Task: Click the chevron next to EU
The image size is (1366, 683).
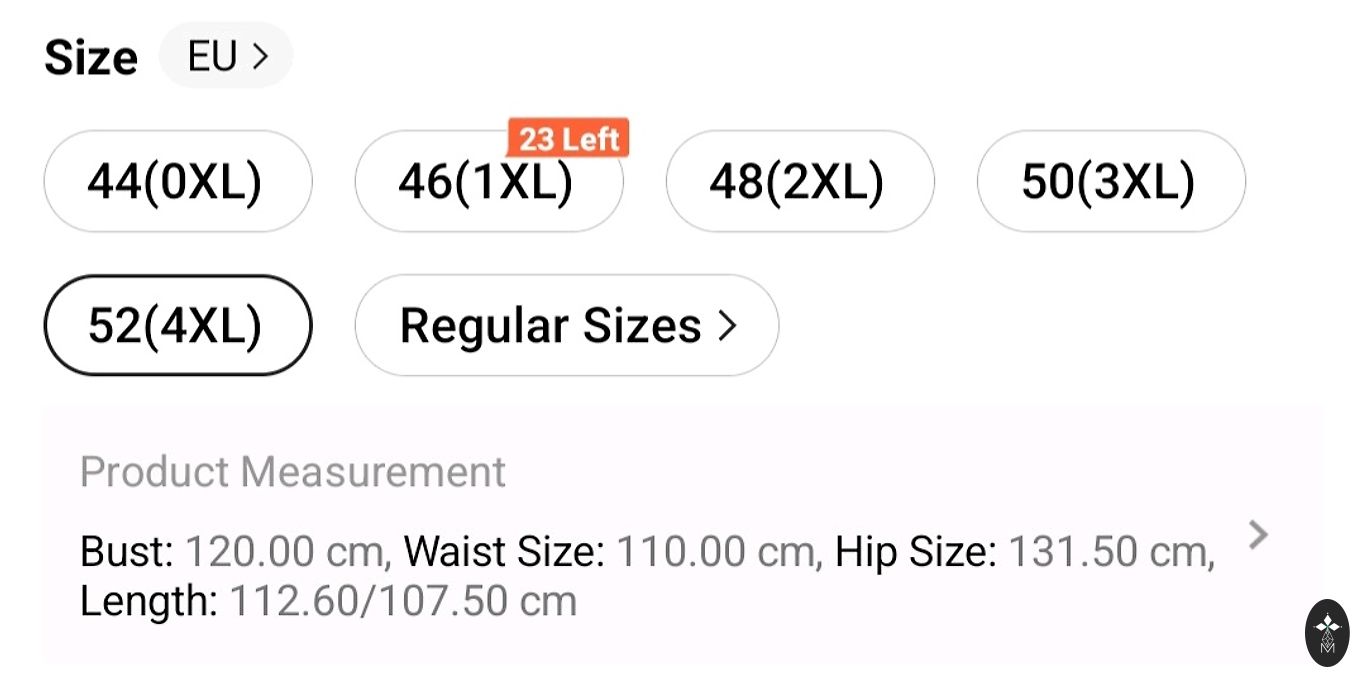Action: (261, 57)
